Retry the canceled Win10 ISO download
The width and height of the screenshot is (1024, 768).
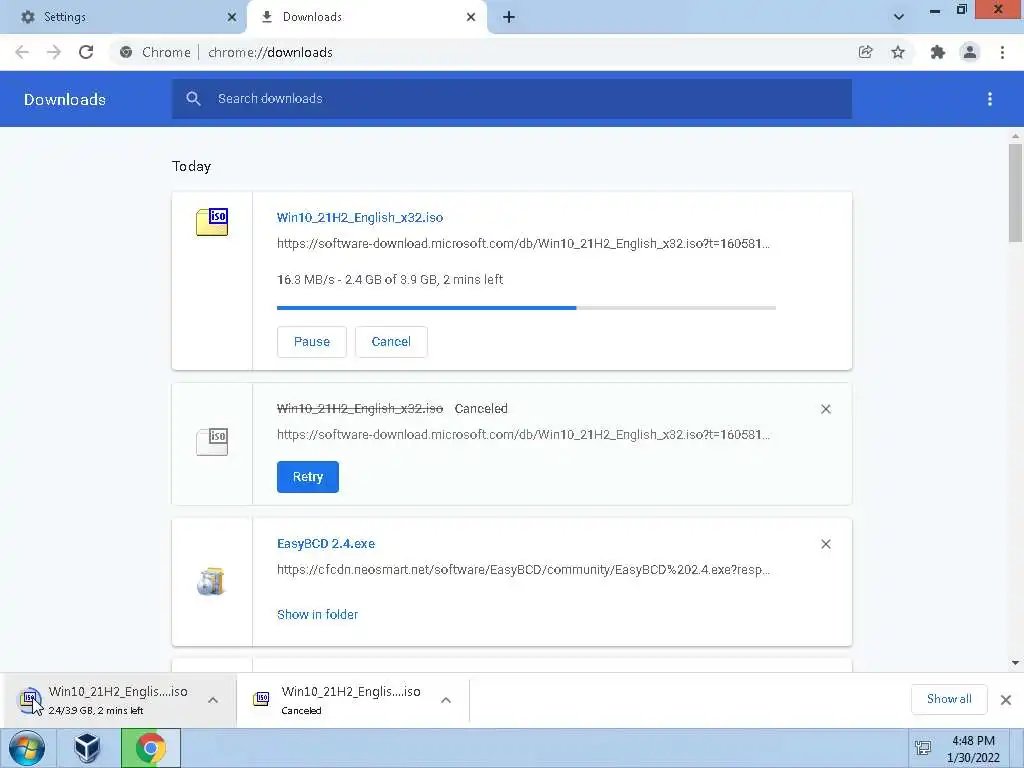tap(308, 477)
